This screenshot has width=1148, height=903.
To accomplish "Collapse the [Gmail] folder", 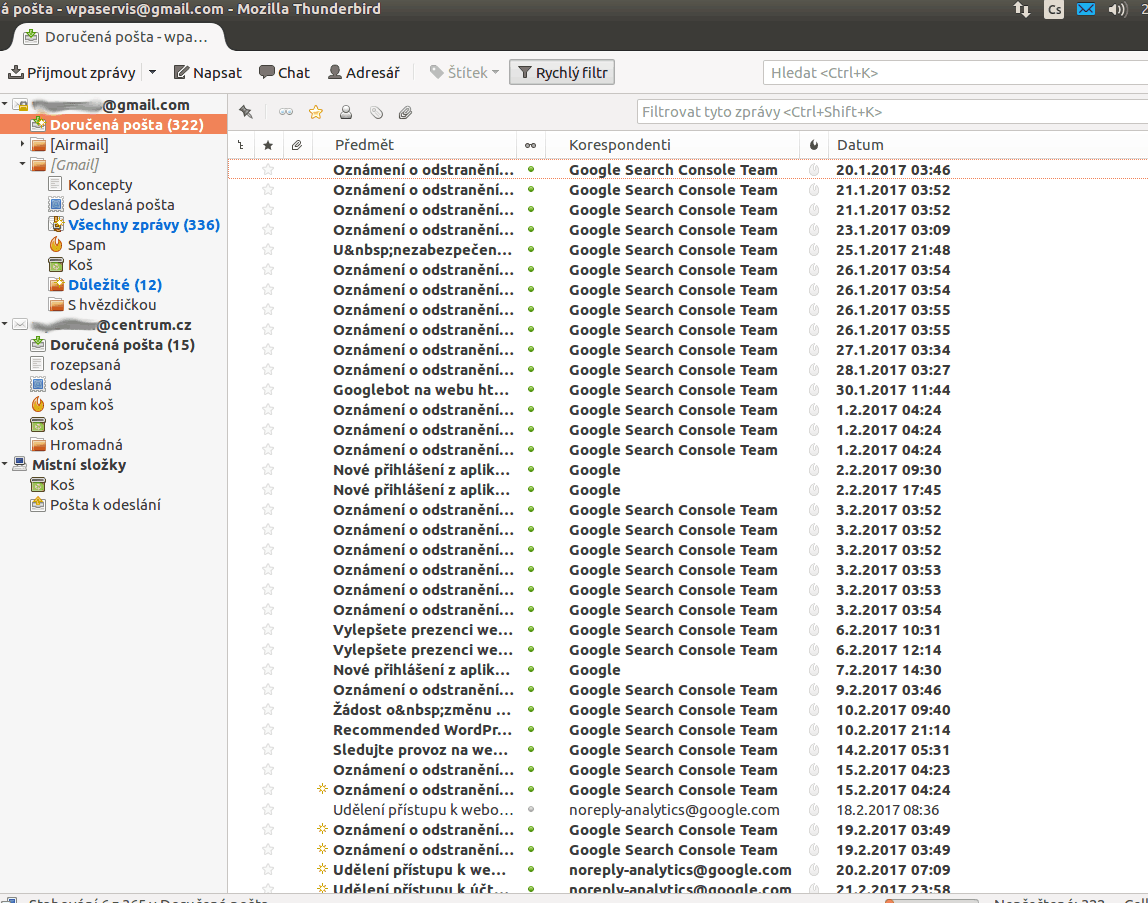I will tap(23, 164).
